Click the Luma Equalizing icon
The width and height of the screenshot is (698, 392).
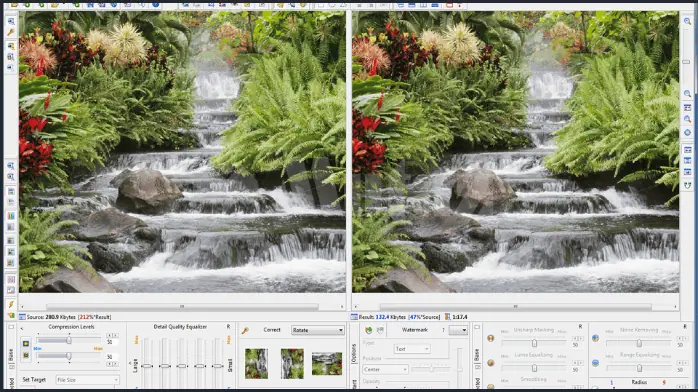pyautogui.click(x=491, y=363)
